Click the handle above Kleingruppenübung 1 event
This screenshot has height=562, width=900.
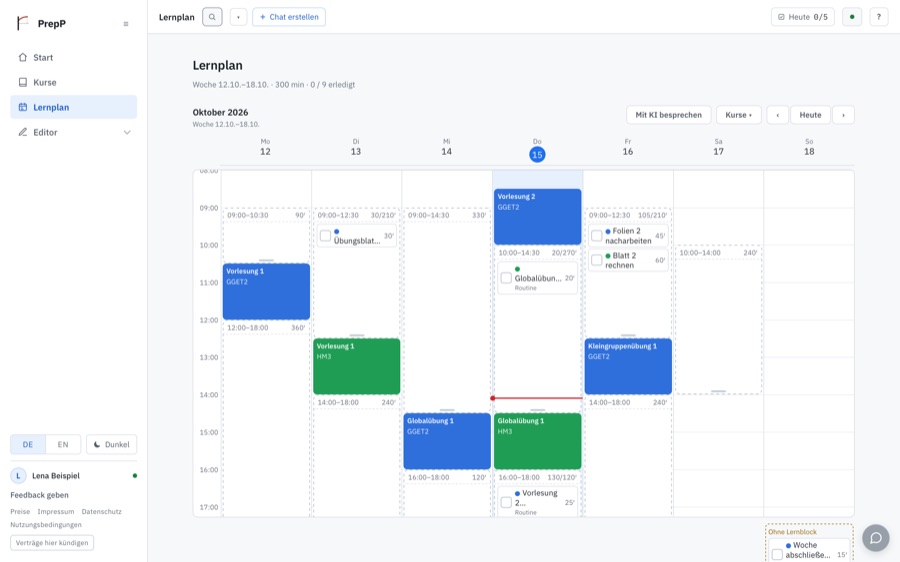click(628, 335)
